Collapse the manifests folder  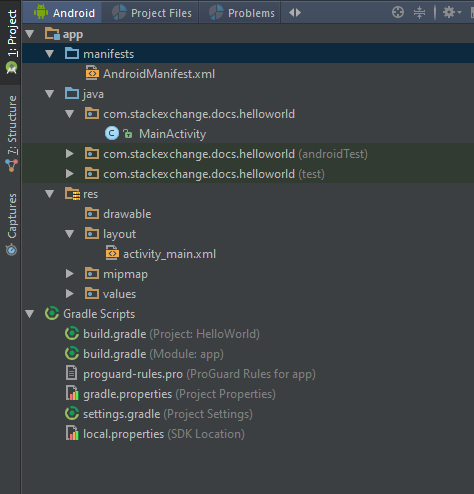pos(50,54)
